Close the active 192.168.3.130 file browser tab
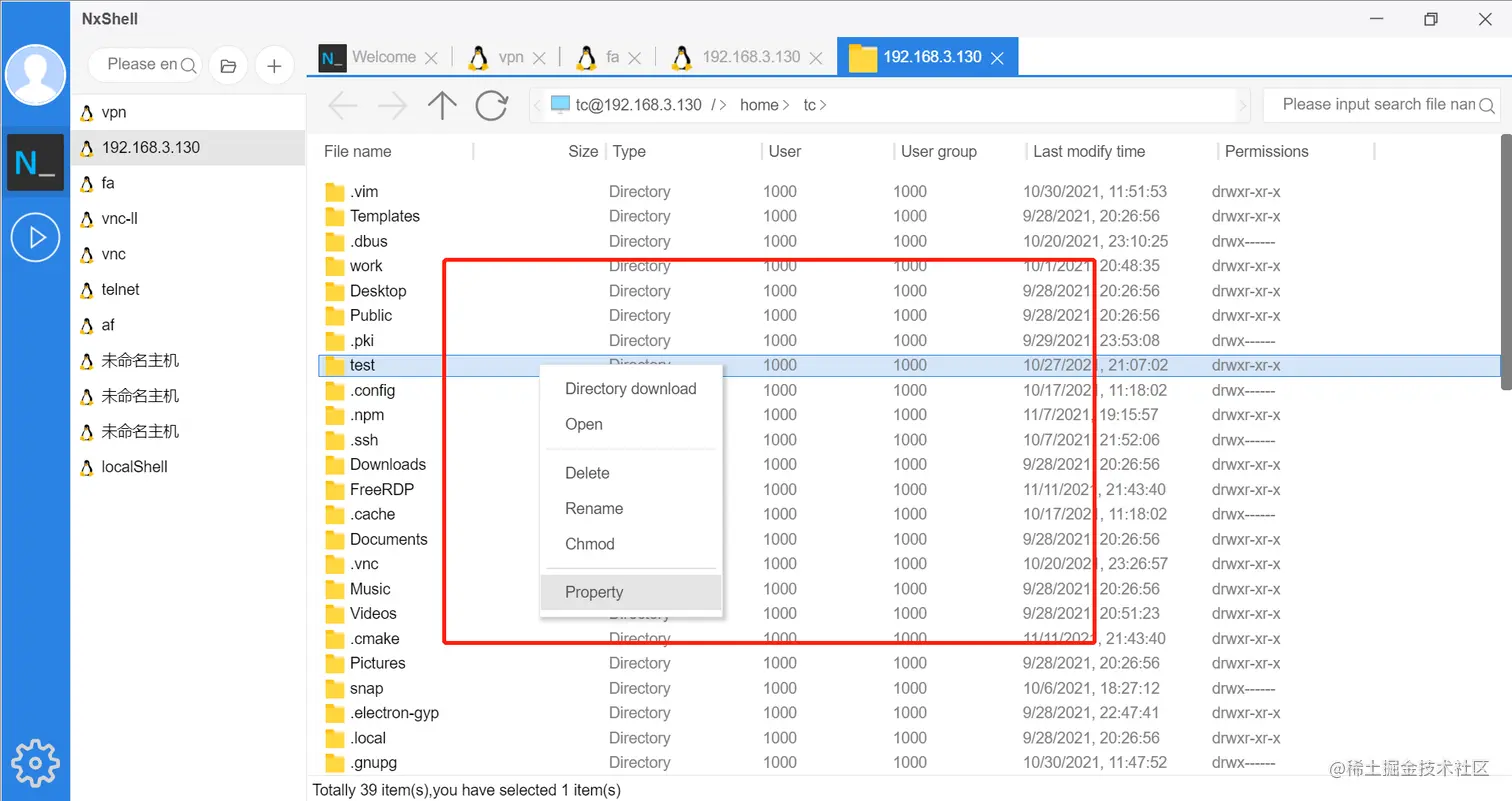Viewport: 1512px width, 801px height. [x=997, y=58]
